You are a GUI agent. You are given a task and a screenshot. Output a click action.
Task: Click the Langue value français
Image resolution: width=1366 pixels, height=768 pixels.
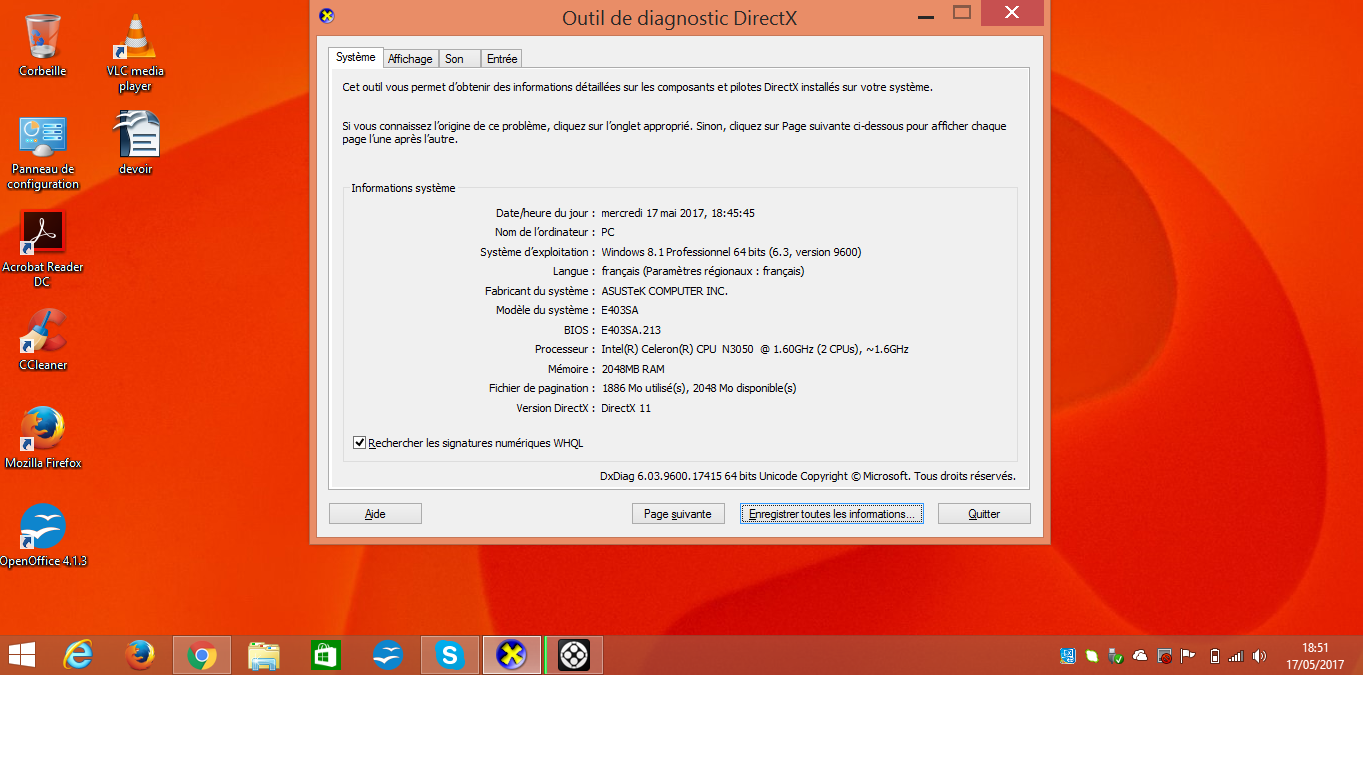point(702,271)
